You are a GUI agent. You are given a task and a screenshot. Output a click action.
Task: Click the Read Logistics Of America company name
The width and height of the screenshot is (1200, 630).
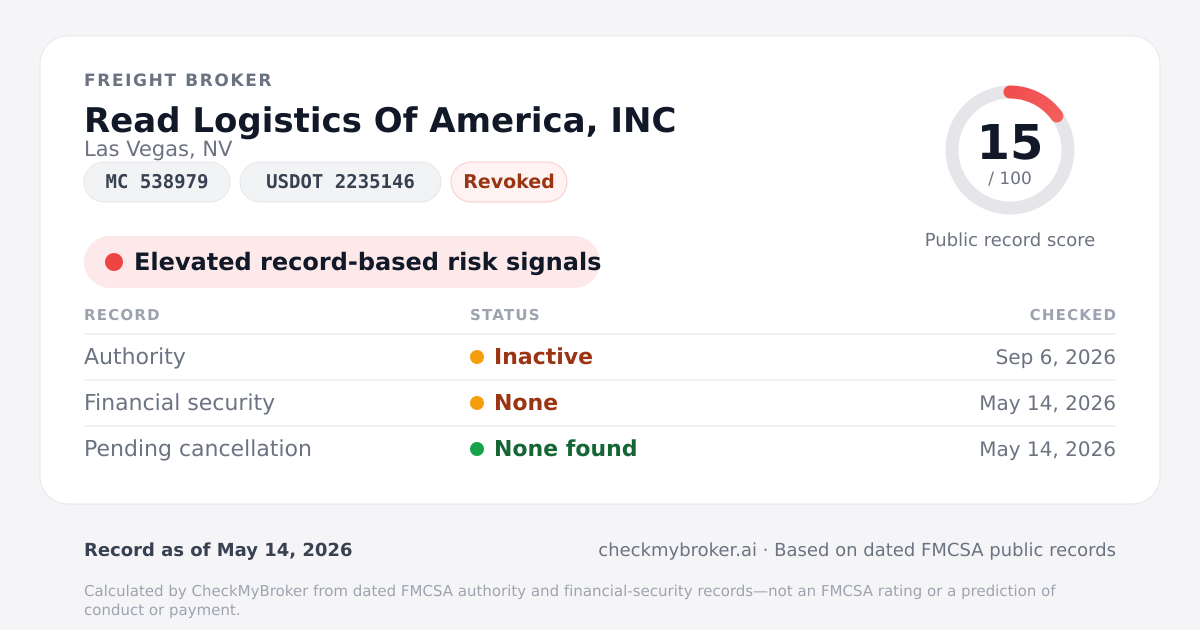380,120
